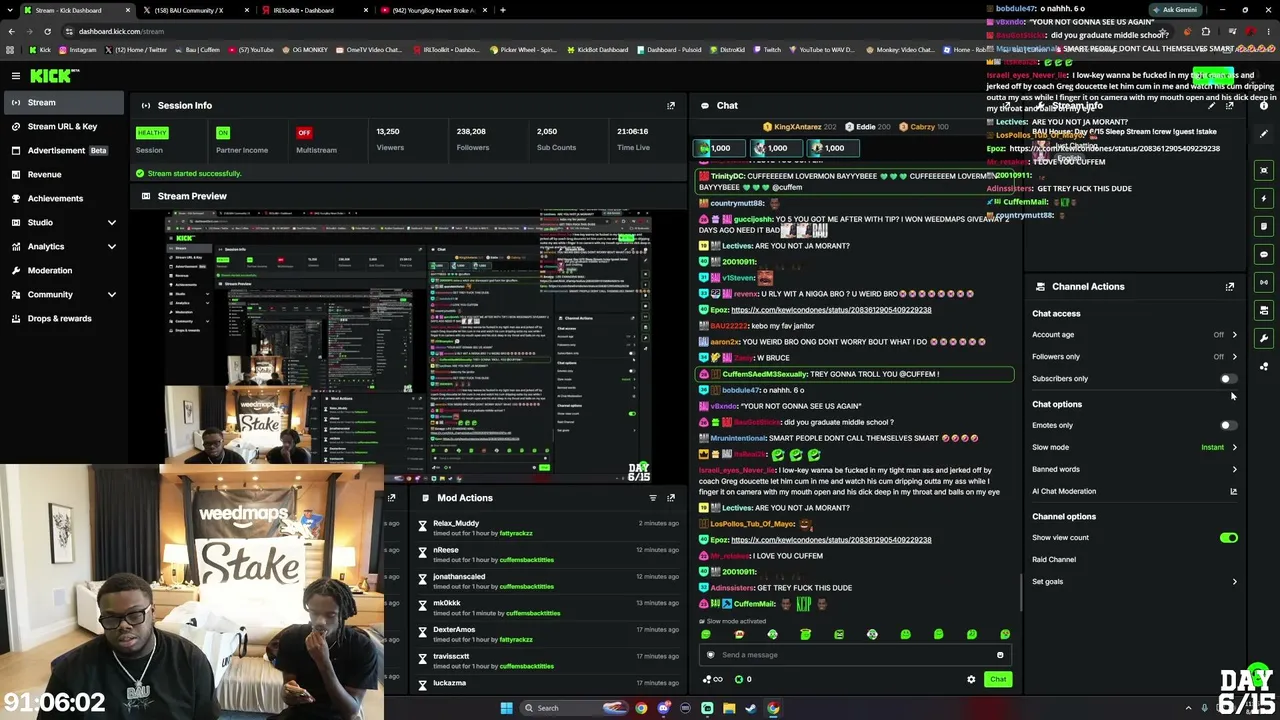This screenshot has height=720, width=1280.
Task: Open a new browser tab
Action: tap(503, 10)
